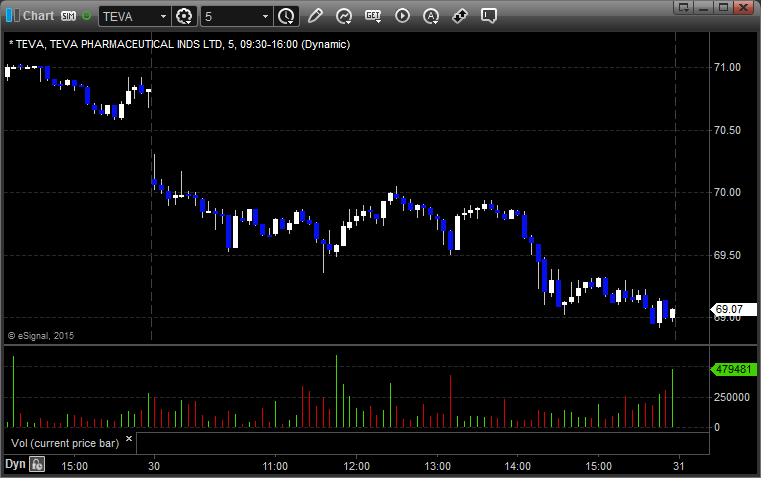Screen dimensions: 761x478
Task: Maximize the chart window
Action: pyautogui.click(x=723, y=7)
